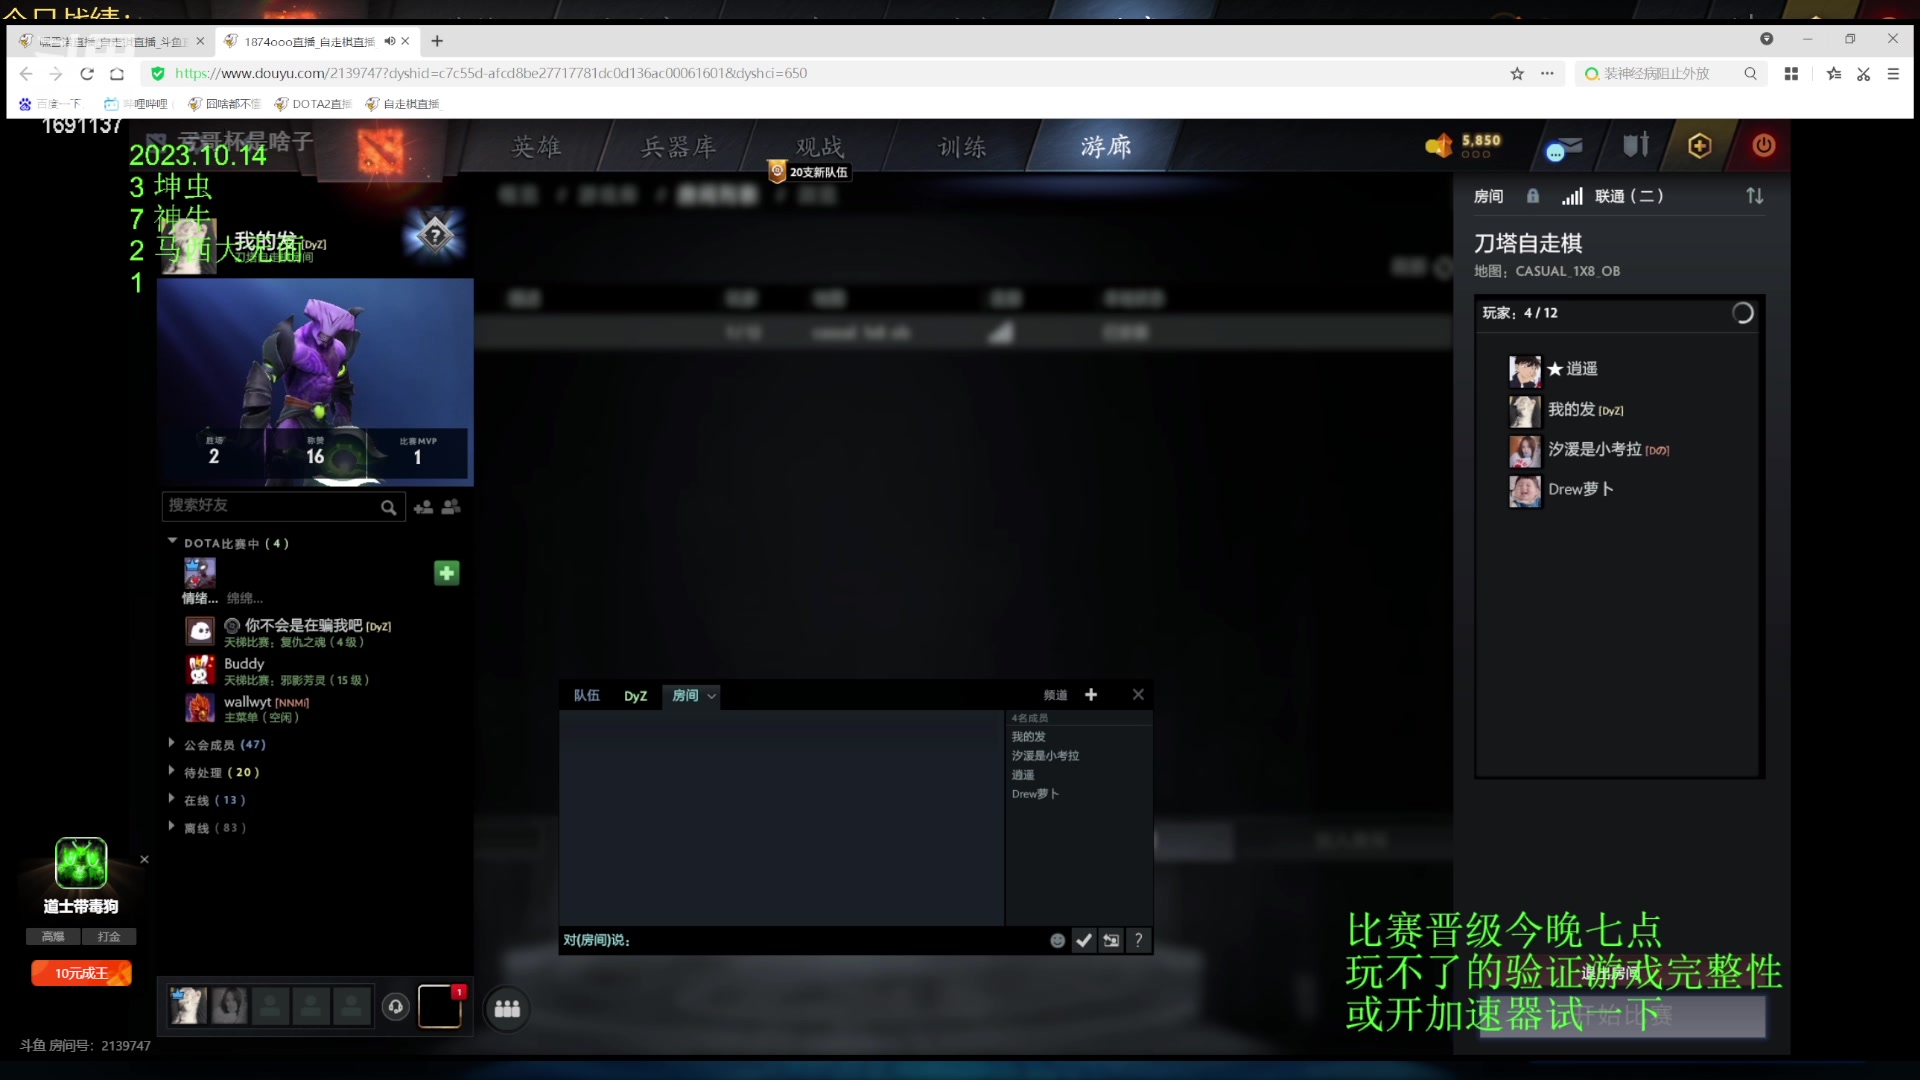Open the Dota mail messages icon
This screenshot has height=1080, width=1920.
[x=1563, y=147]
